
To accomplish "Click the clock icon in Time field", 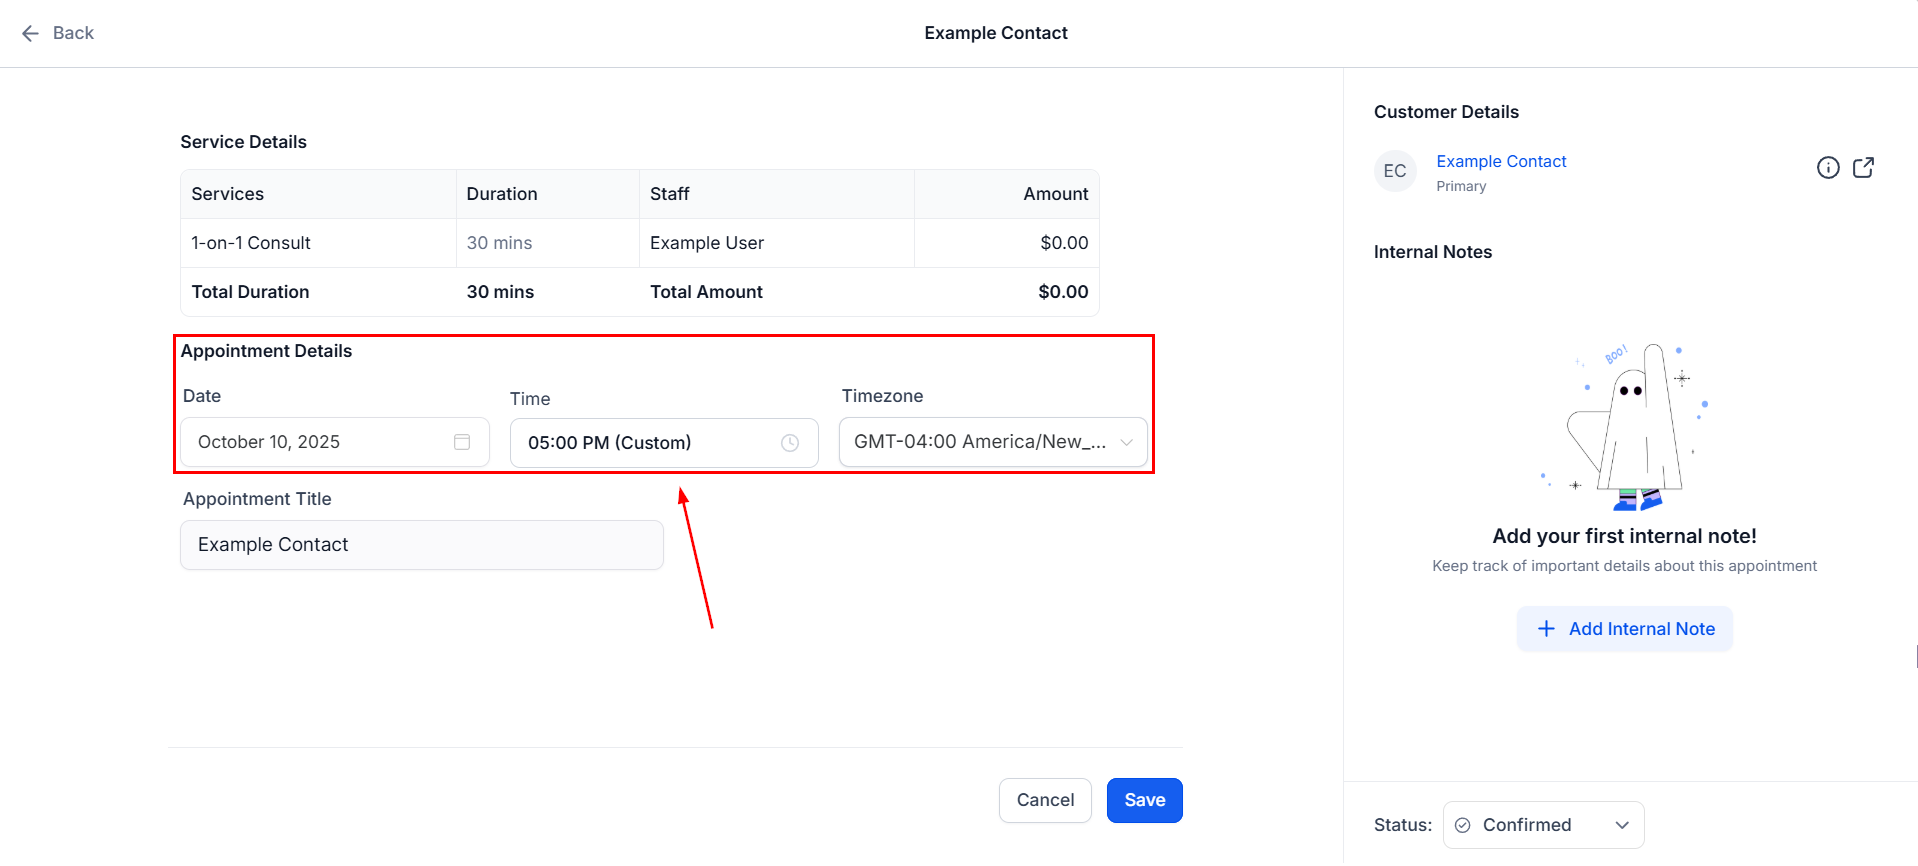I will tap(790, 443).
